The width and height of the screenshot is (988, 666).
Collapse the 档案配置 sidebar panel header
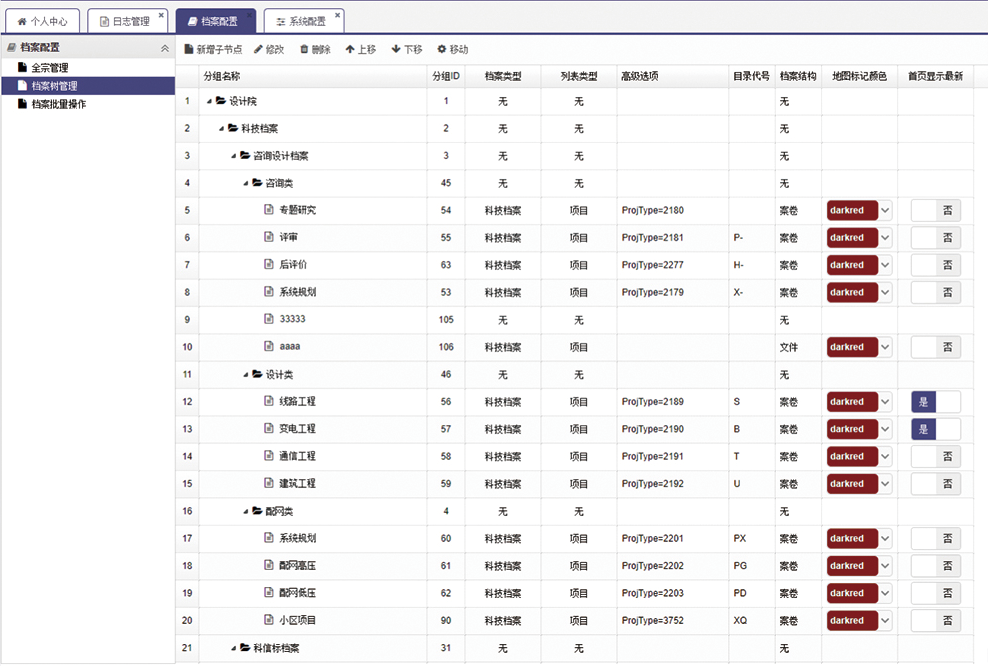tap(165, 48)
